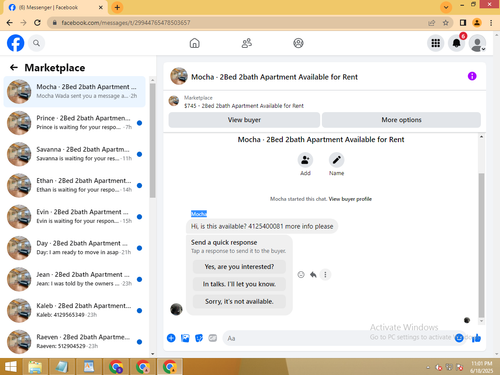Open the blue plus more actions icon
The width and height of the screenshot is (500, 375).
pyautogui.click(x=171, y=338)
